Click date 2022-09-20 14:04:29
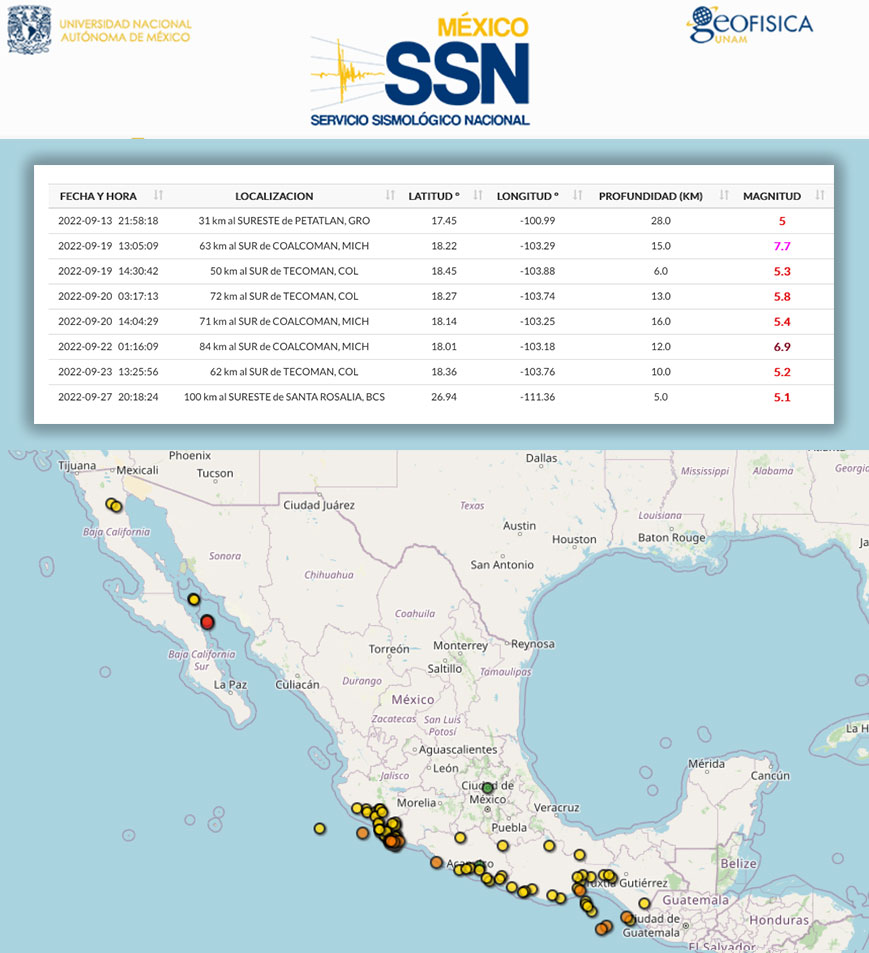This screenshot has width=869, height=953. (x=108, y=321)
